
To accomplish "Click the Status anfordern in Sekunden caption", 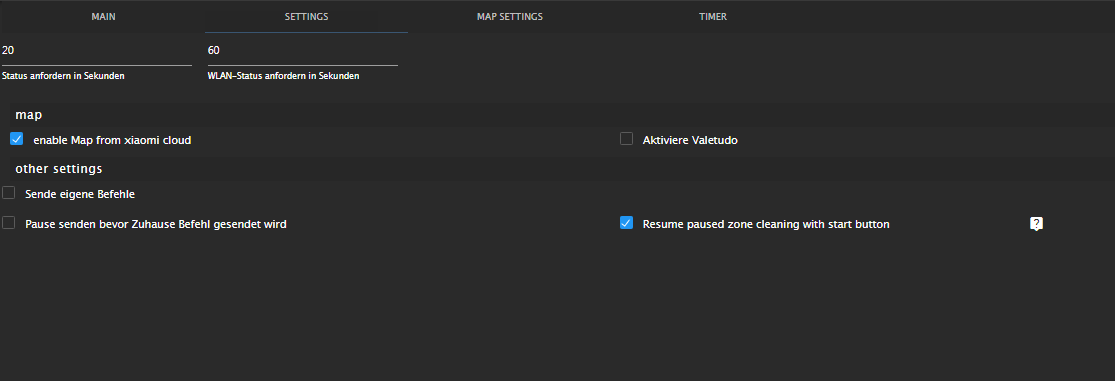I will [x=63, y=76].
